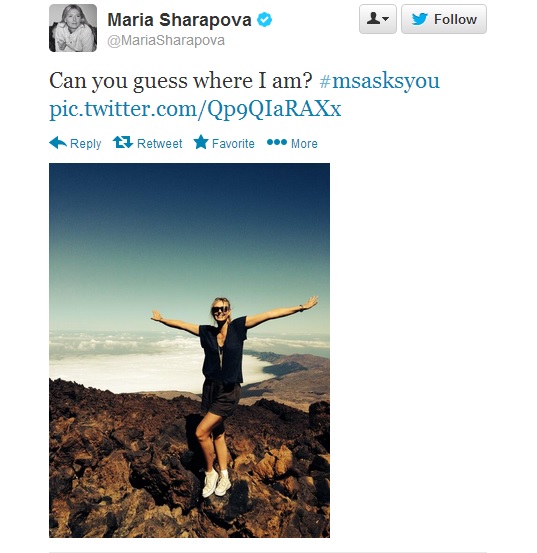This screenshot has height=553, width=537.
Task: Open the @MariaSharapova handle link
Action: point(166,41)
